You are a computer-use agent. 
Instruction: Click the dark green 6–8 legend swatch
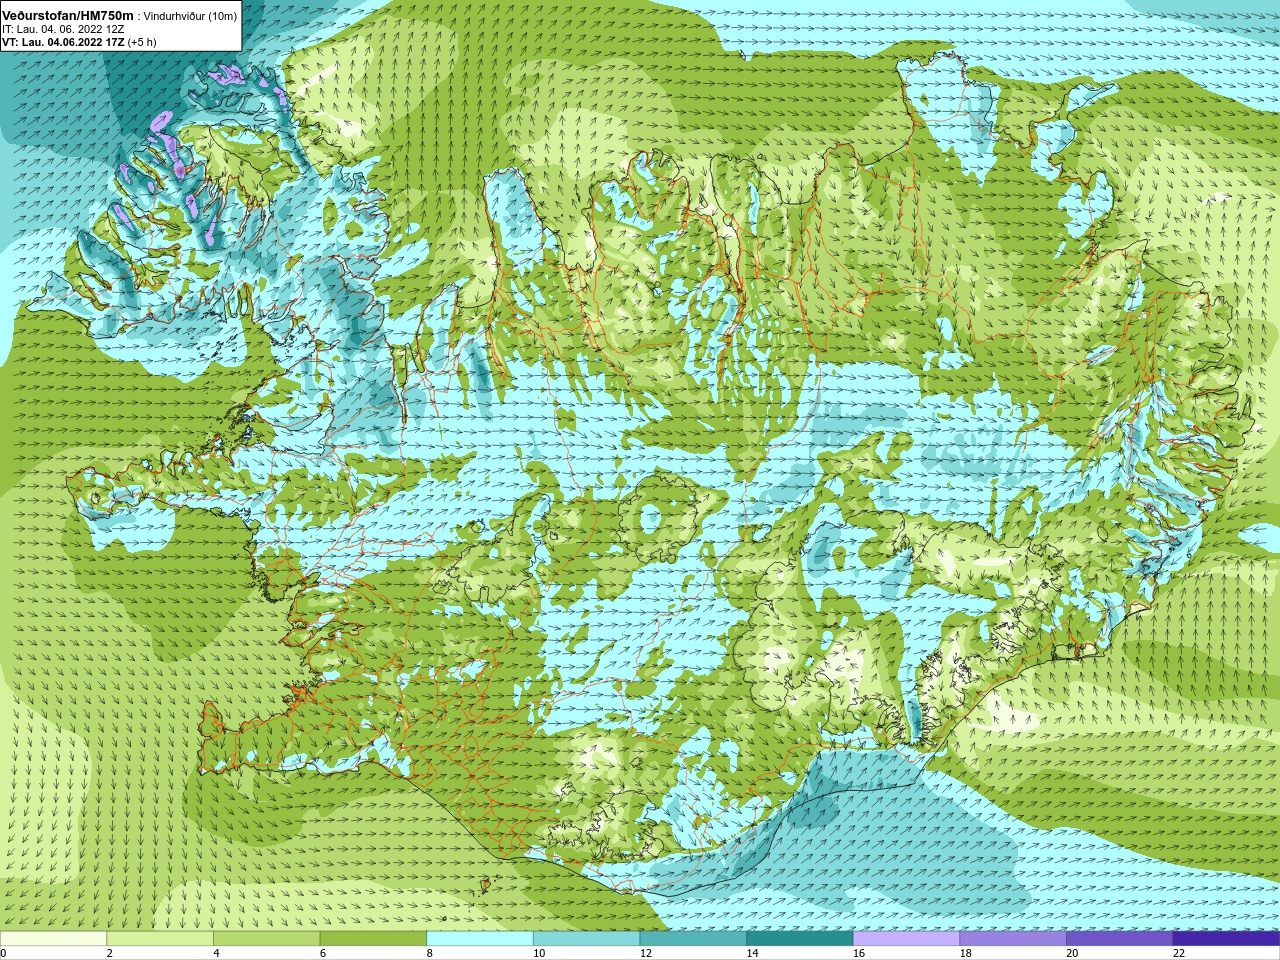[373, 938]
